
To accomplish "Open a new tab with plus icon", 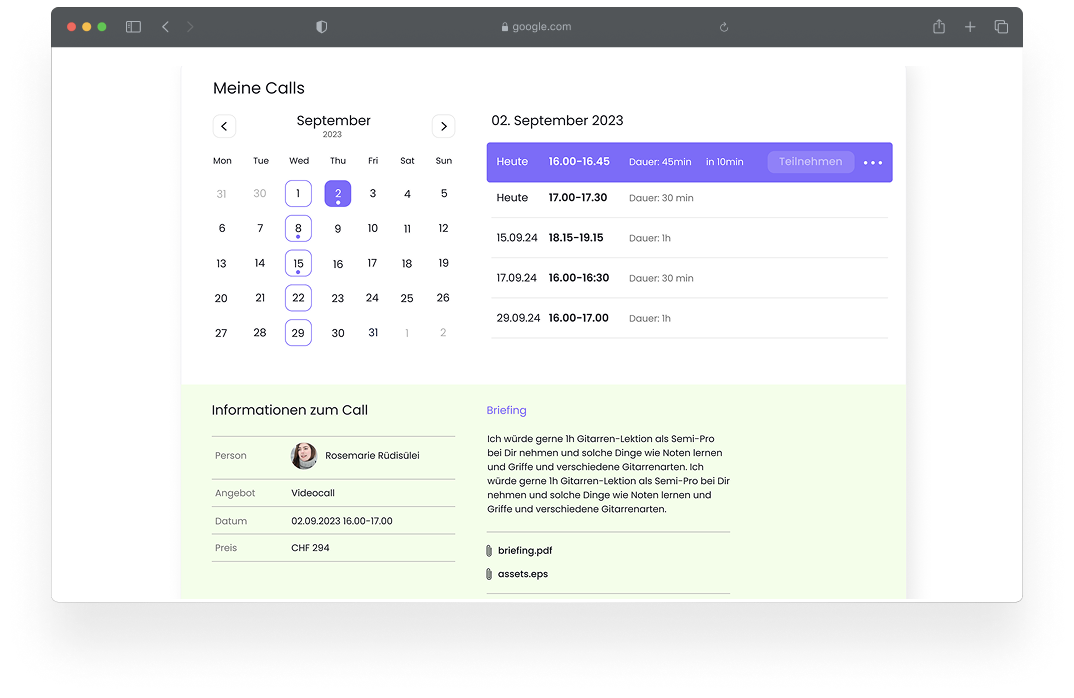I will point(969,27).
